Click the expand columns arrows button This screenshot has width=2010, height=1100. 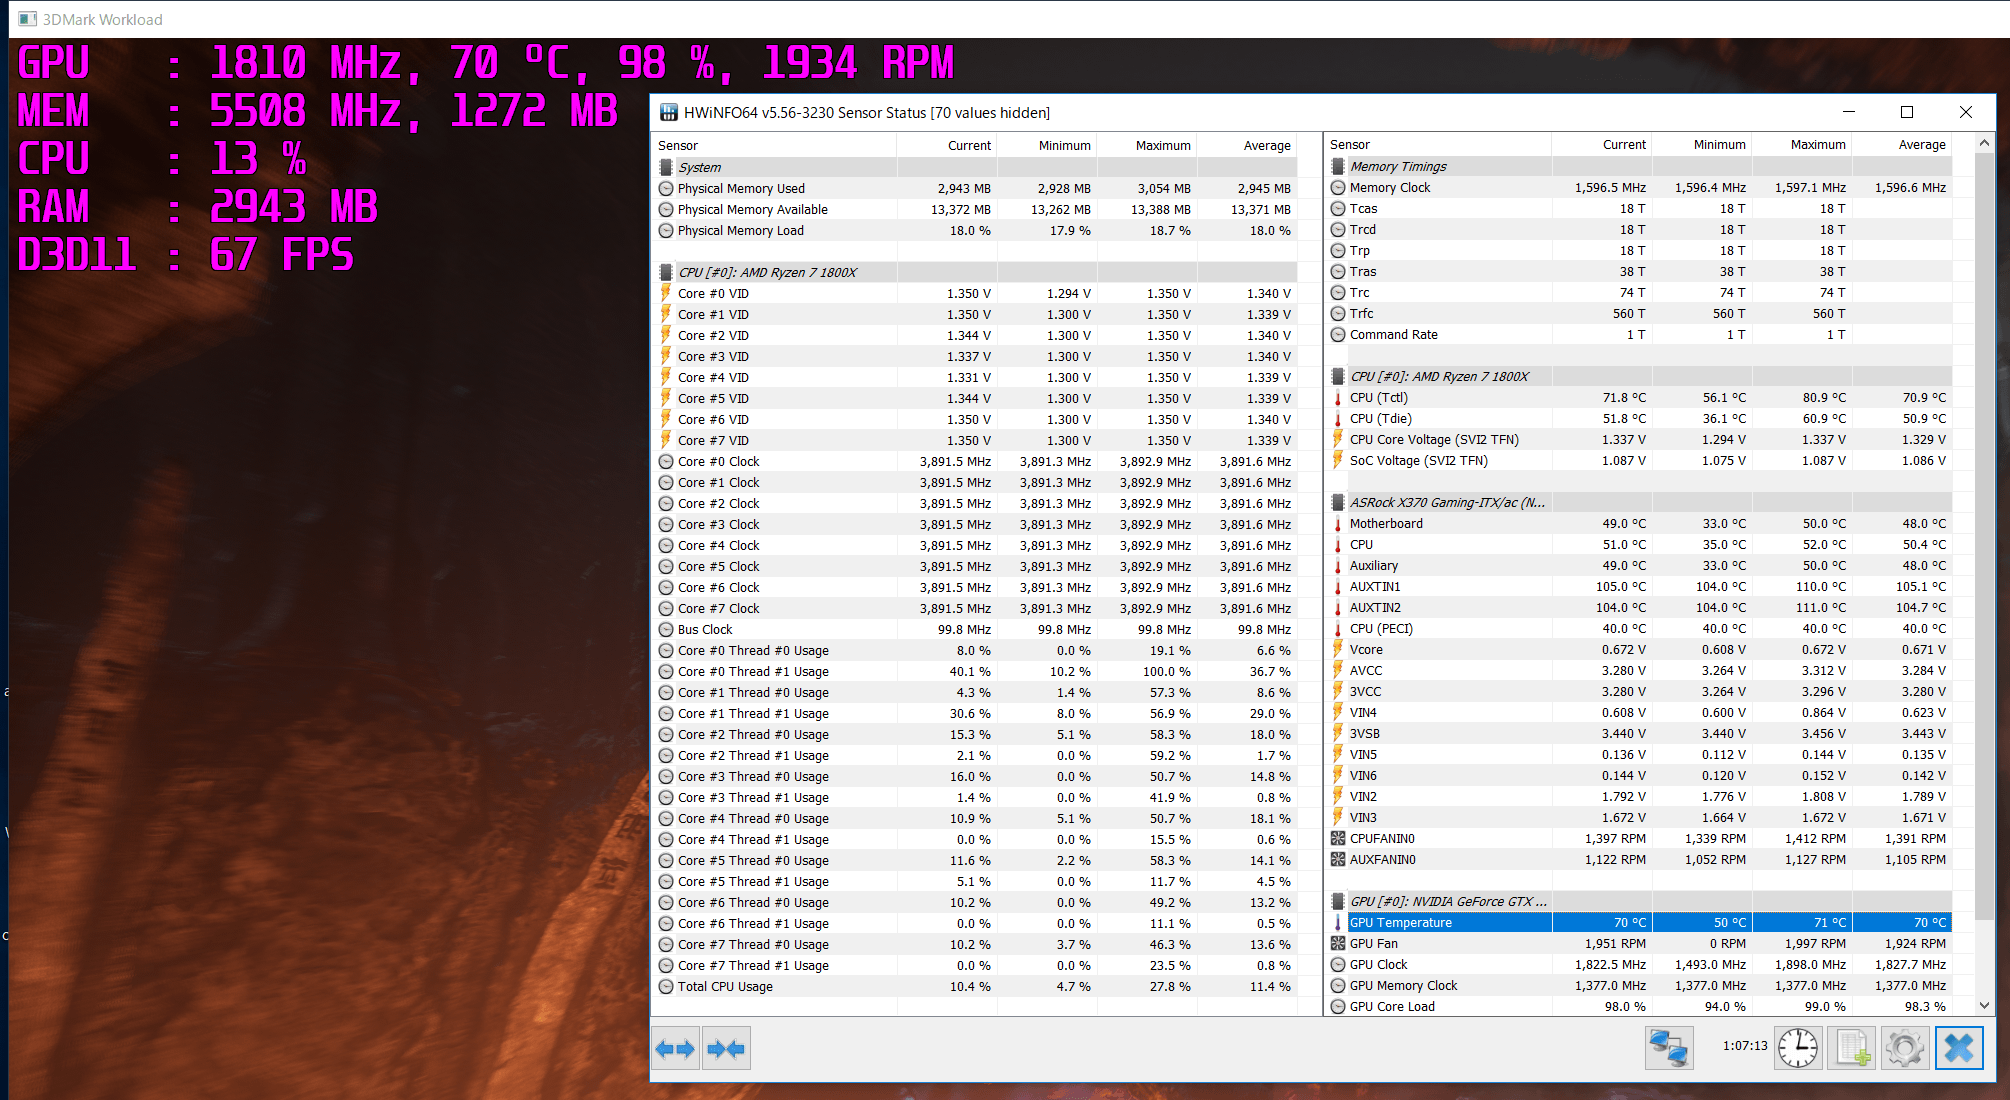point(675,1049)
